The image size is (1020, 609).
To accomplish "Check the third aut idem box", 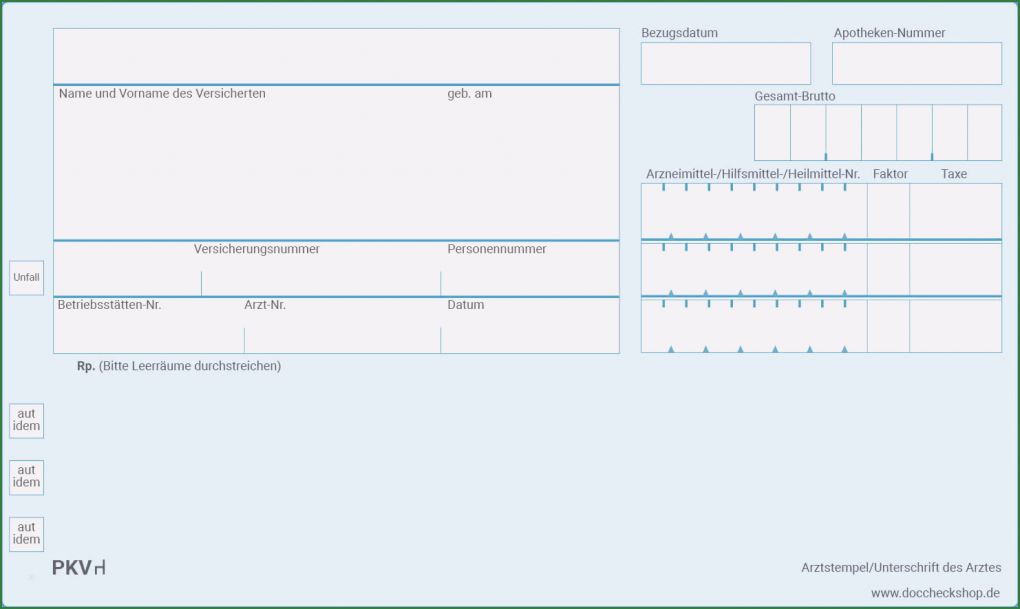I will (x=26, y=534).
